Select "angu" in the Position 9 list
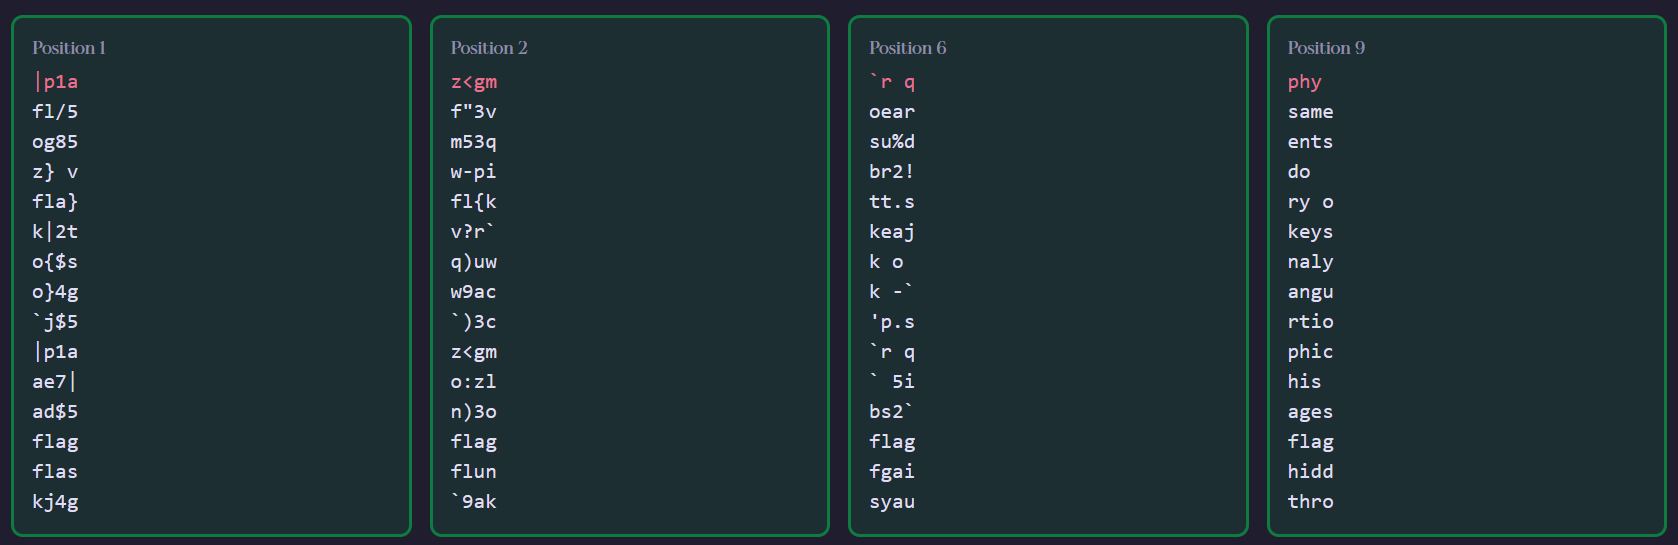The height and width of the screenshot is (545, 1678). [1310, 292]
